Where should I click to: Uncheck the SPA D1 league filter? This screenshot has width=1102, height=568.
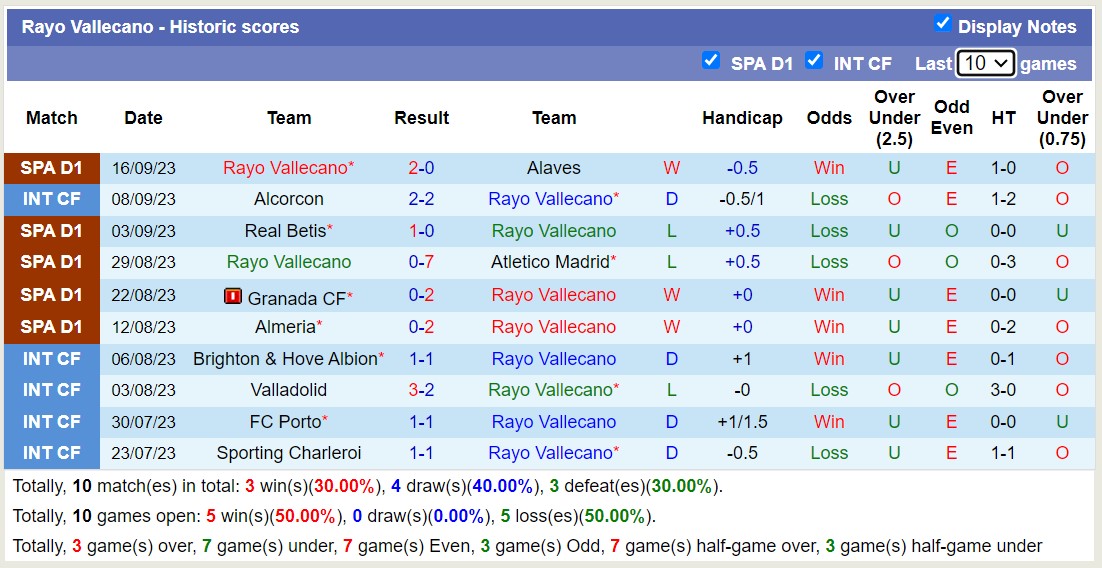tap(711, 60)
